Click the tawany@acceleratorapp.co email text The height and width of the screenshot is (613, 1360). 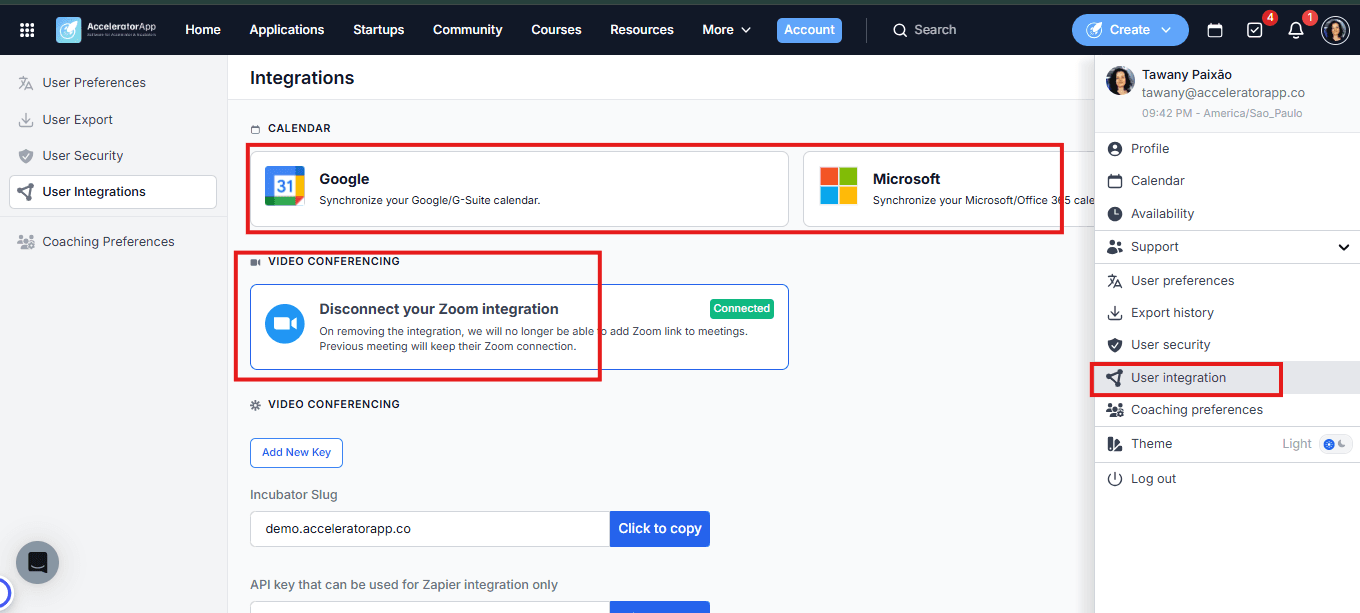pos(1223,93)
